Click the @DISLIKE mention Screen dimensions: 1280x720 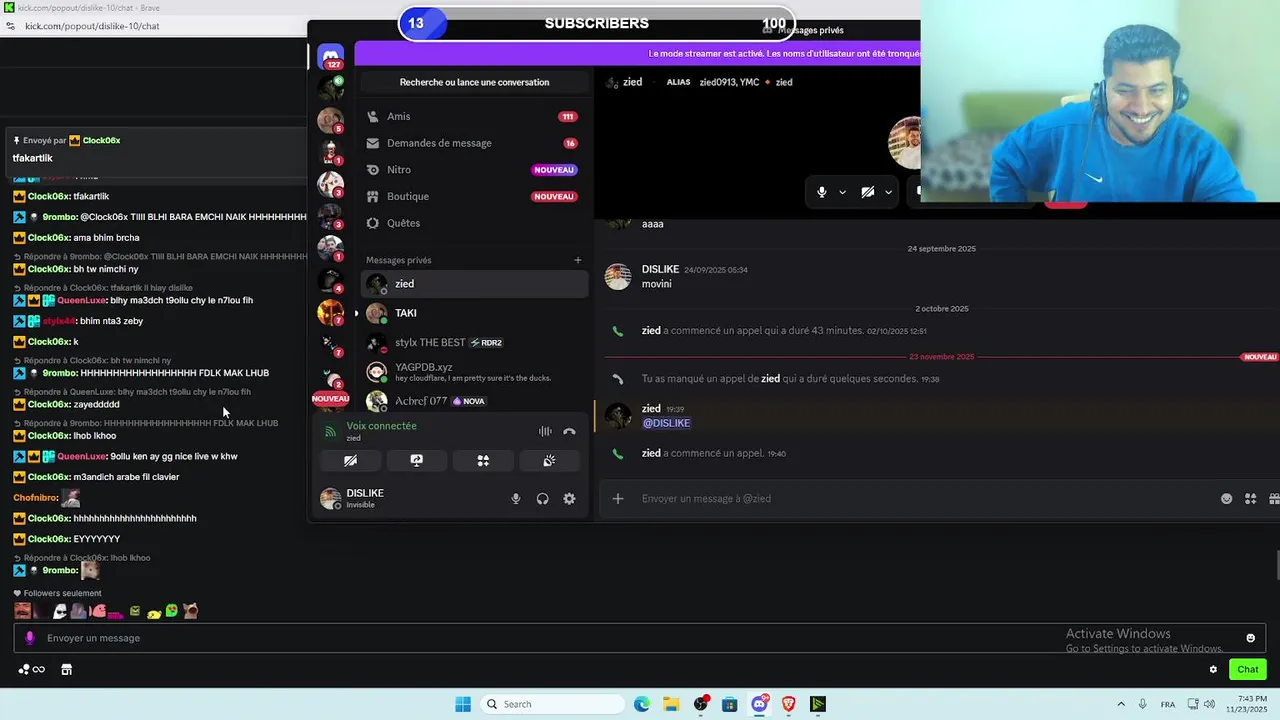point(666,423)
